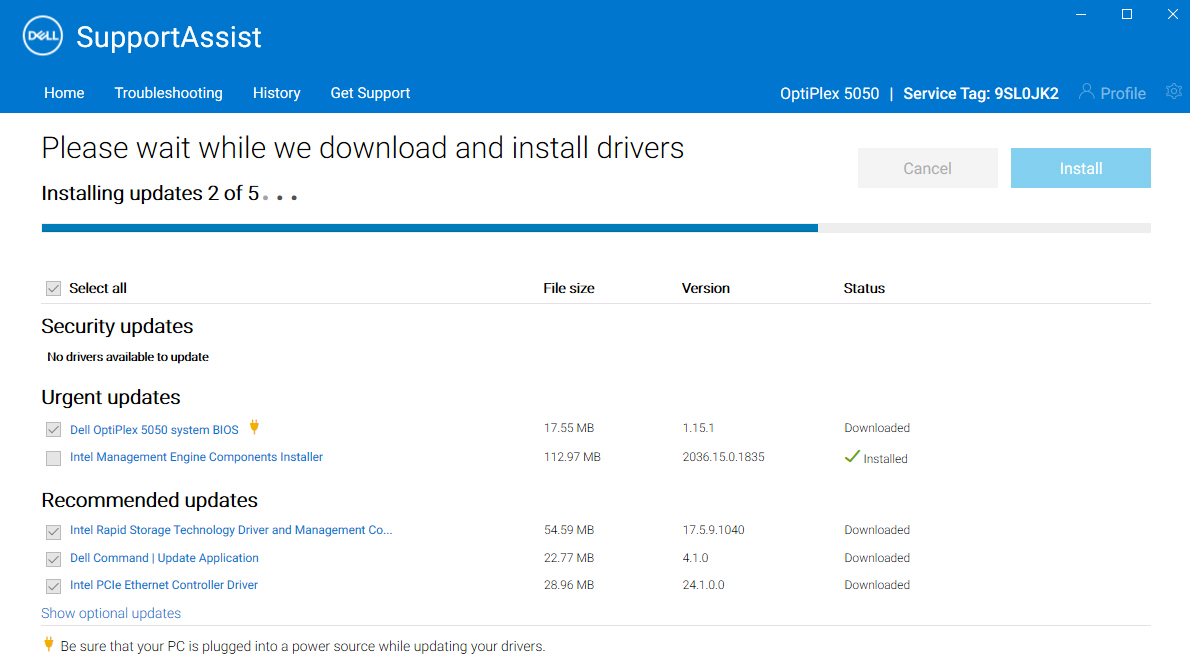Go to the Get Support tab
This screenshot has width=1190, height=664.
370,93
